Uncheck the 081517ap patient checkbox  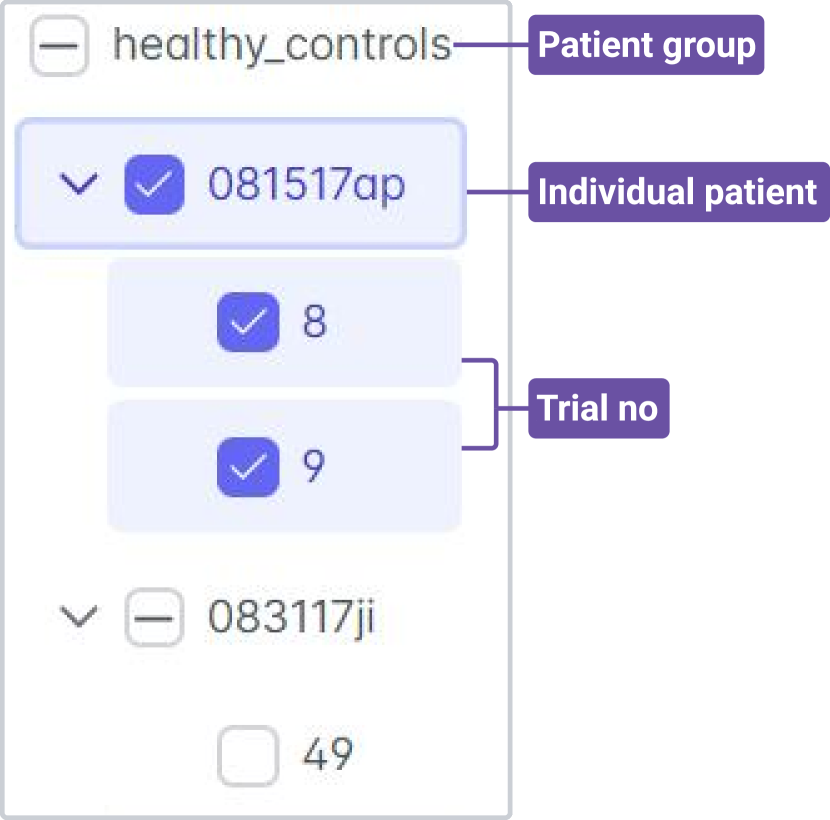153,185
